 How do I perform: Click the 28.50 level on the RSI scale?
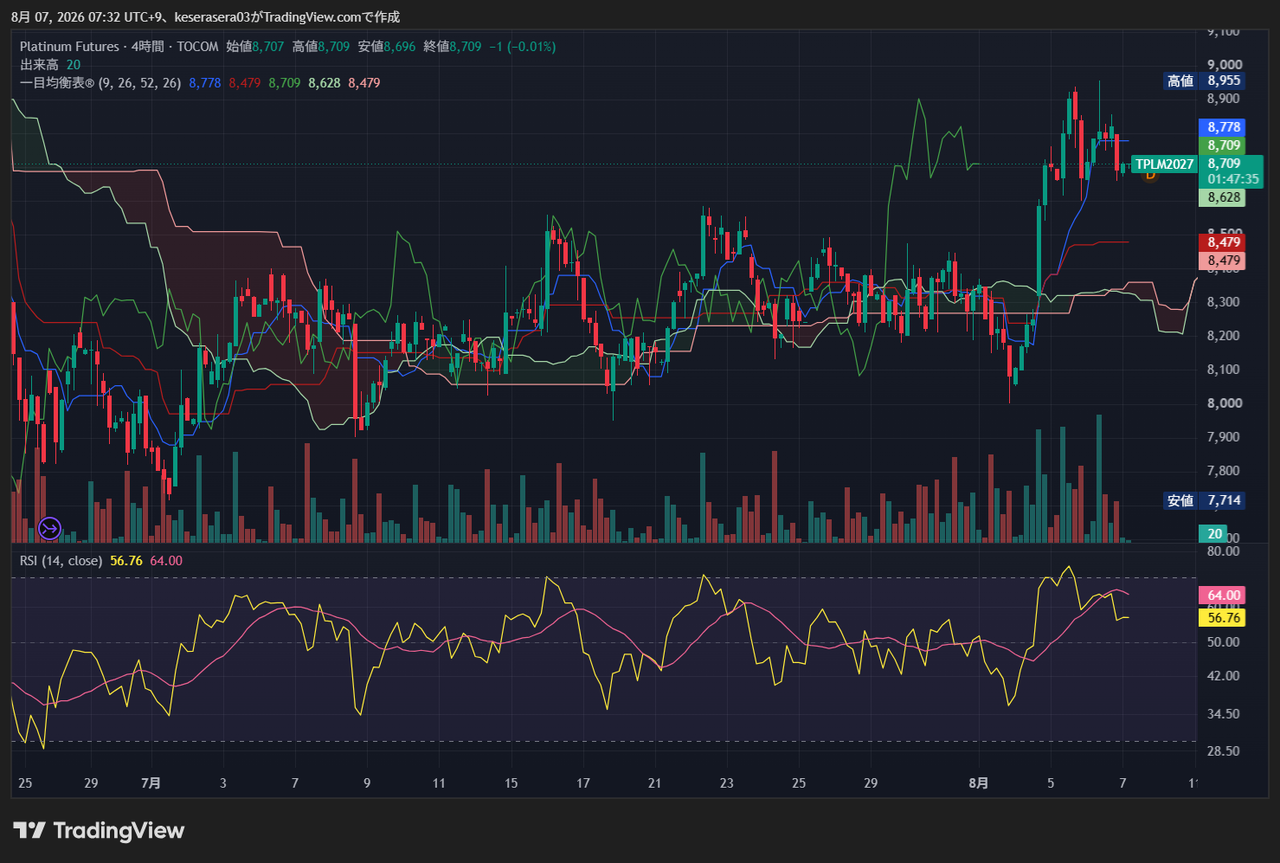click(1224, 751)
